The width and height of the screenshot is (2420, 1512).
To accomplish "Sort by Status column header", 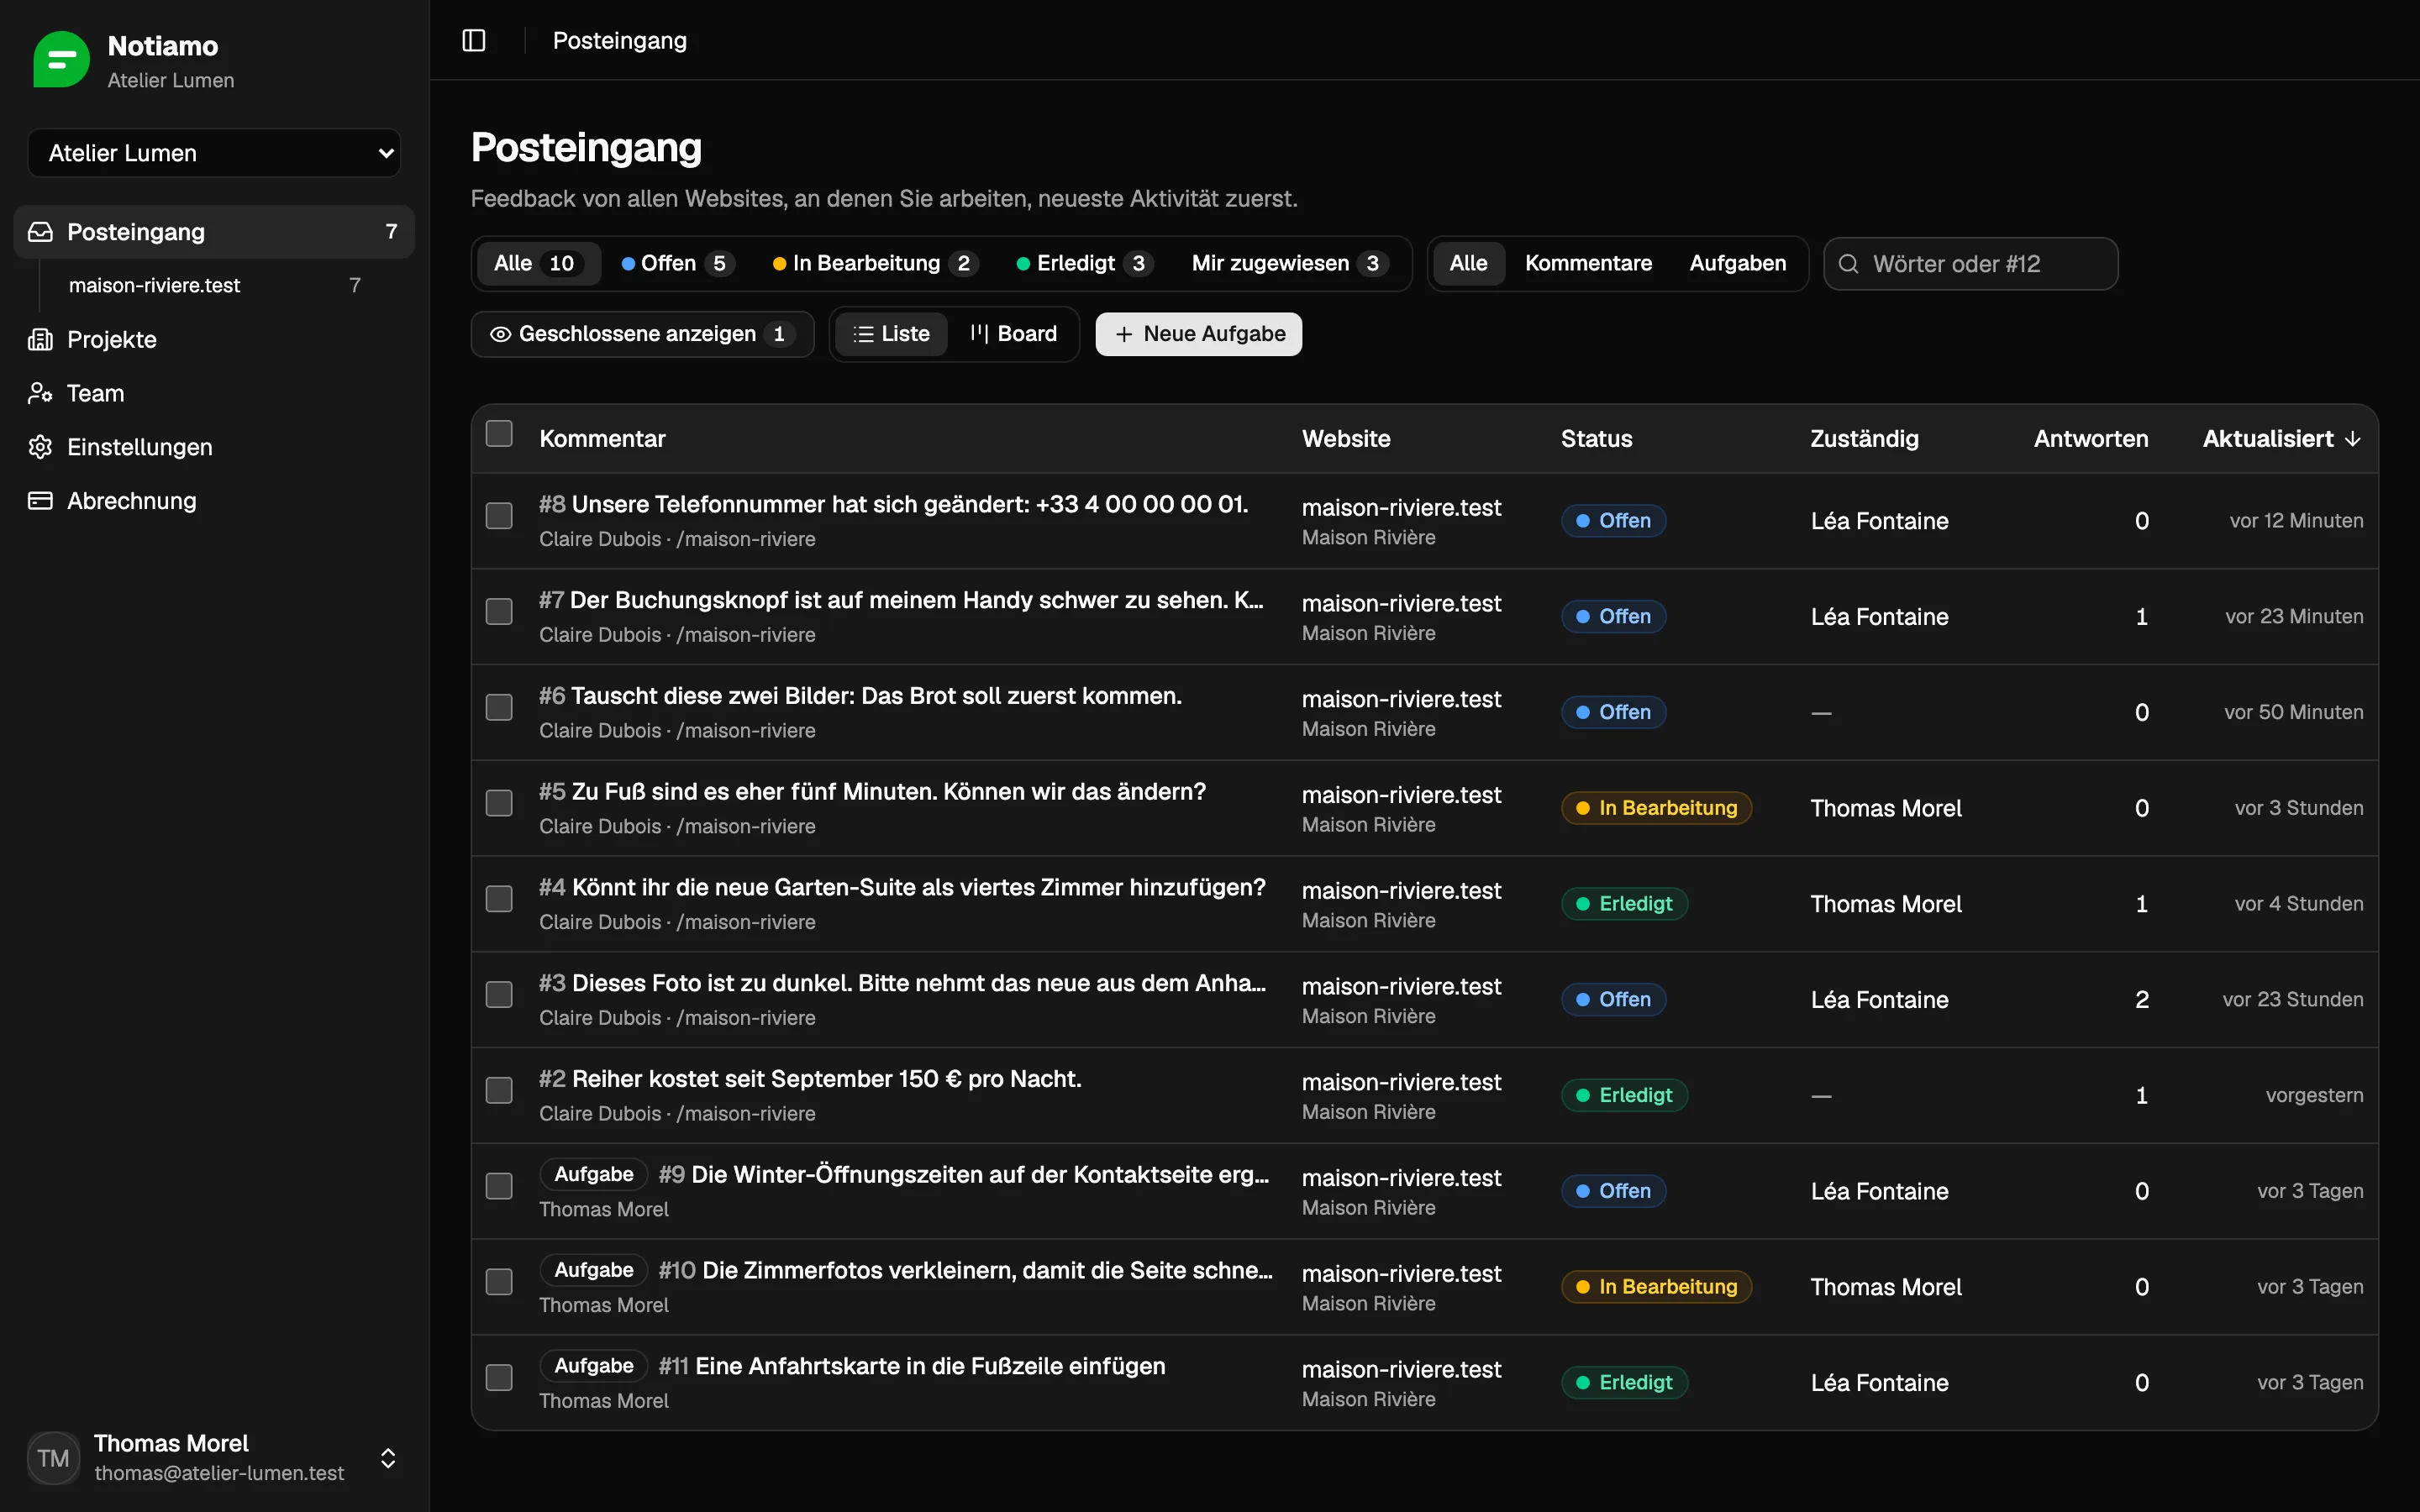I will click(x=1596, y=439).
